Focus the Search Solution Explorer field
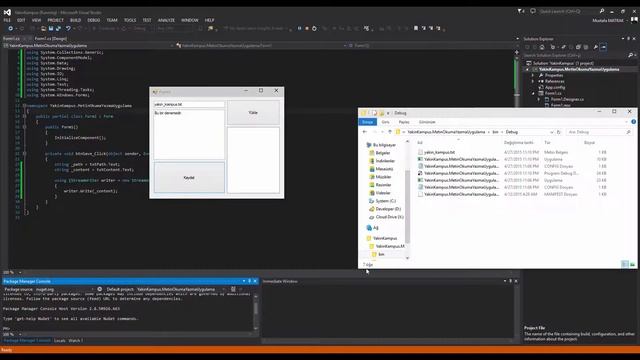 [576, 55]
